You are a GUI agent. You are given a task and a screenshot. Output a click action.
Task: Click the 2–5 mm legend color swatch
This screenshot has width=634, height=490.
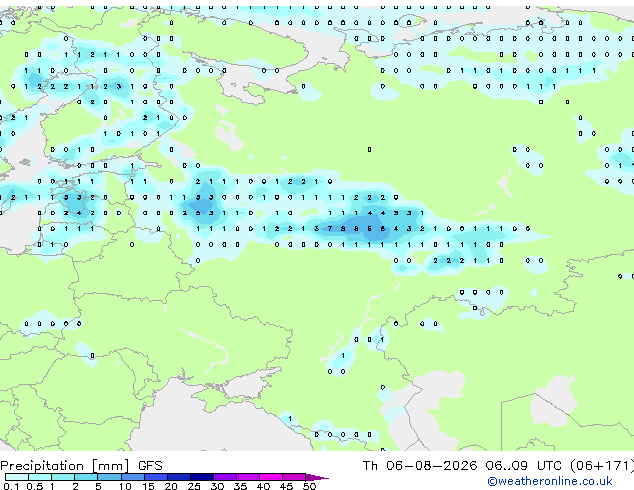coord(86,477)
